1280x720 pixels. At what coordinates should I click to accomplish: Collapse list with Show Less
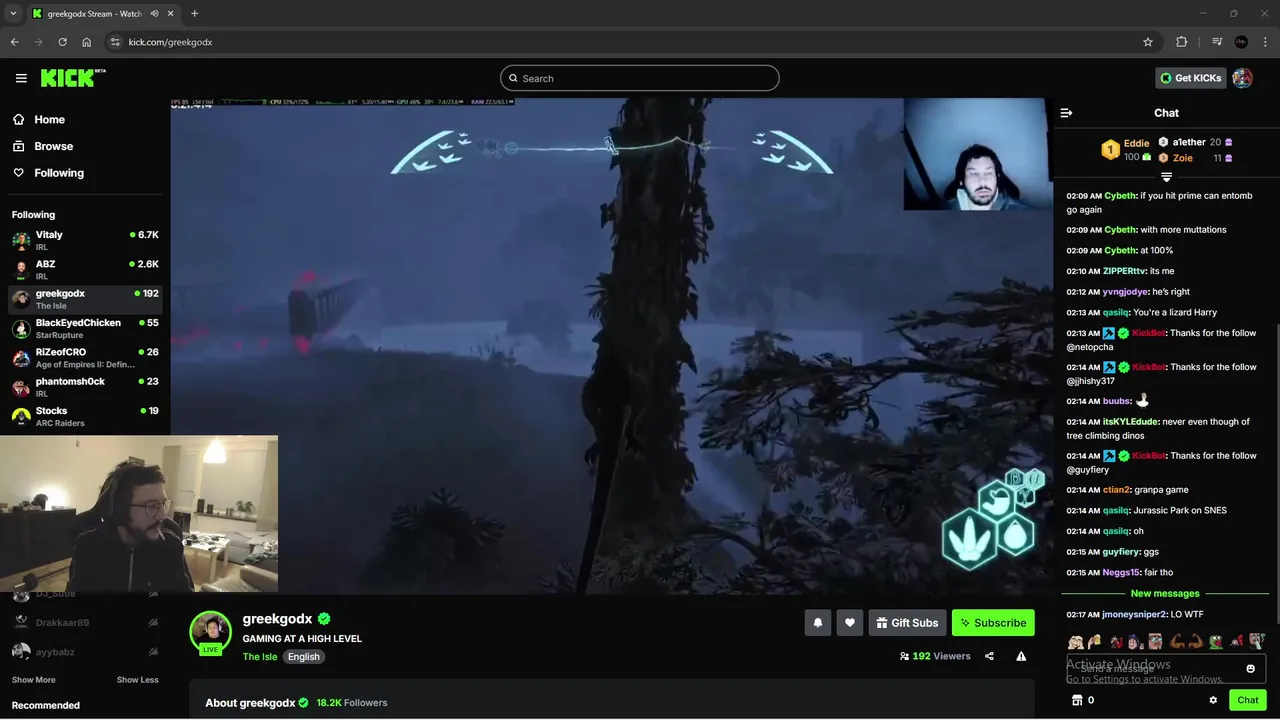pyautogui.click(x=137, y=680)
